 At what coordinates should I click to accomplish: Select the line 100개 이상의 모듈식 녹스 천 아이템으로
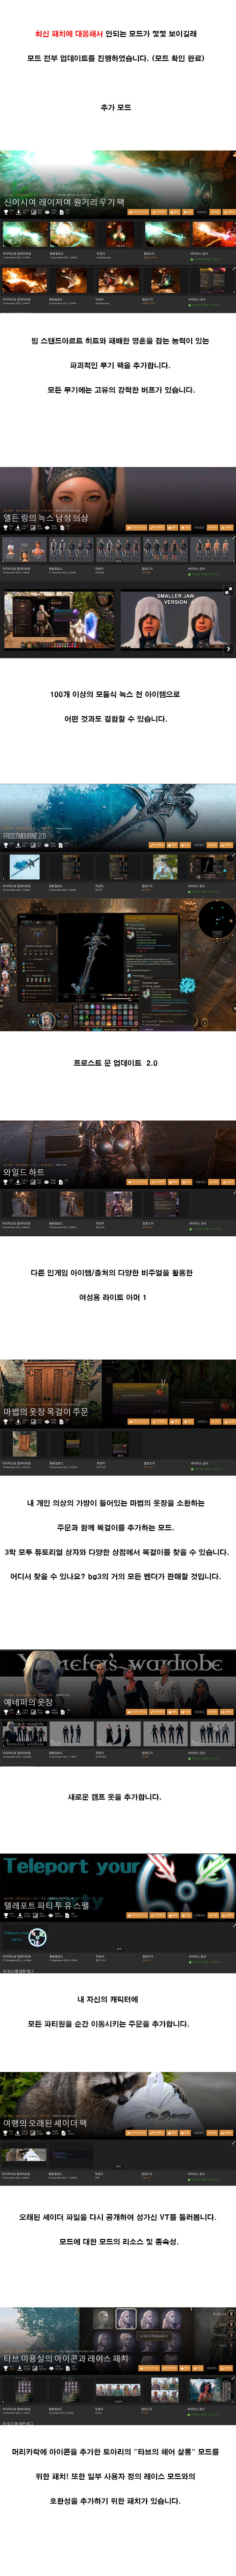point(115,694)
